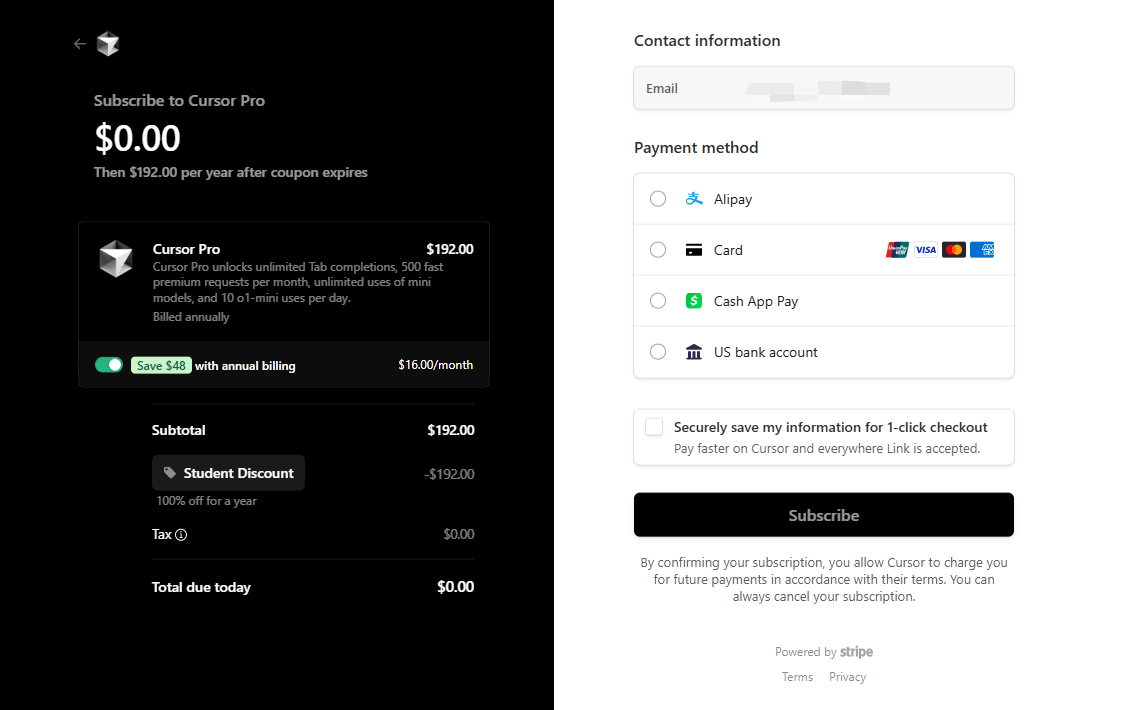Click the Payment method heading
The width and height of the screenshot is (1125, 710).
tap(696, 148)
